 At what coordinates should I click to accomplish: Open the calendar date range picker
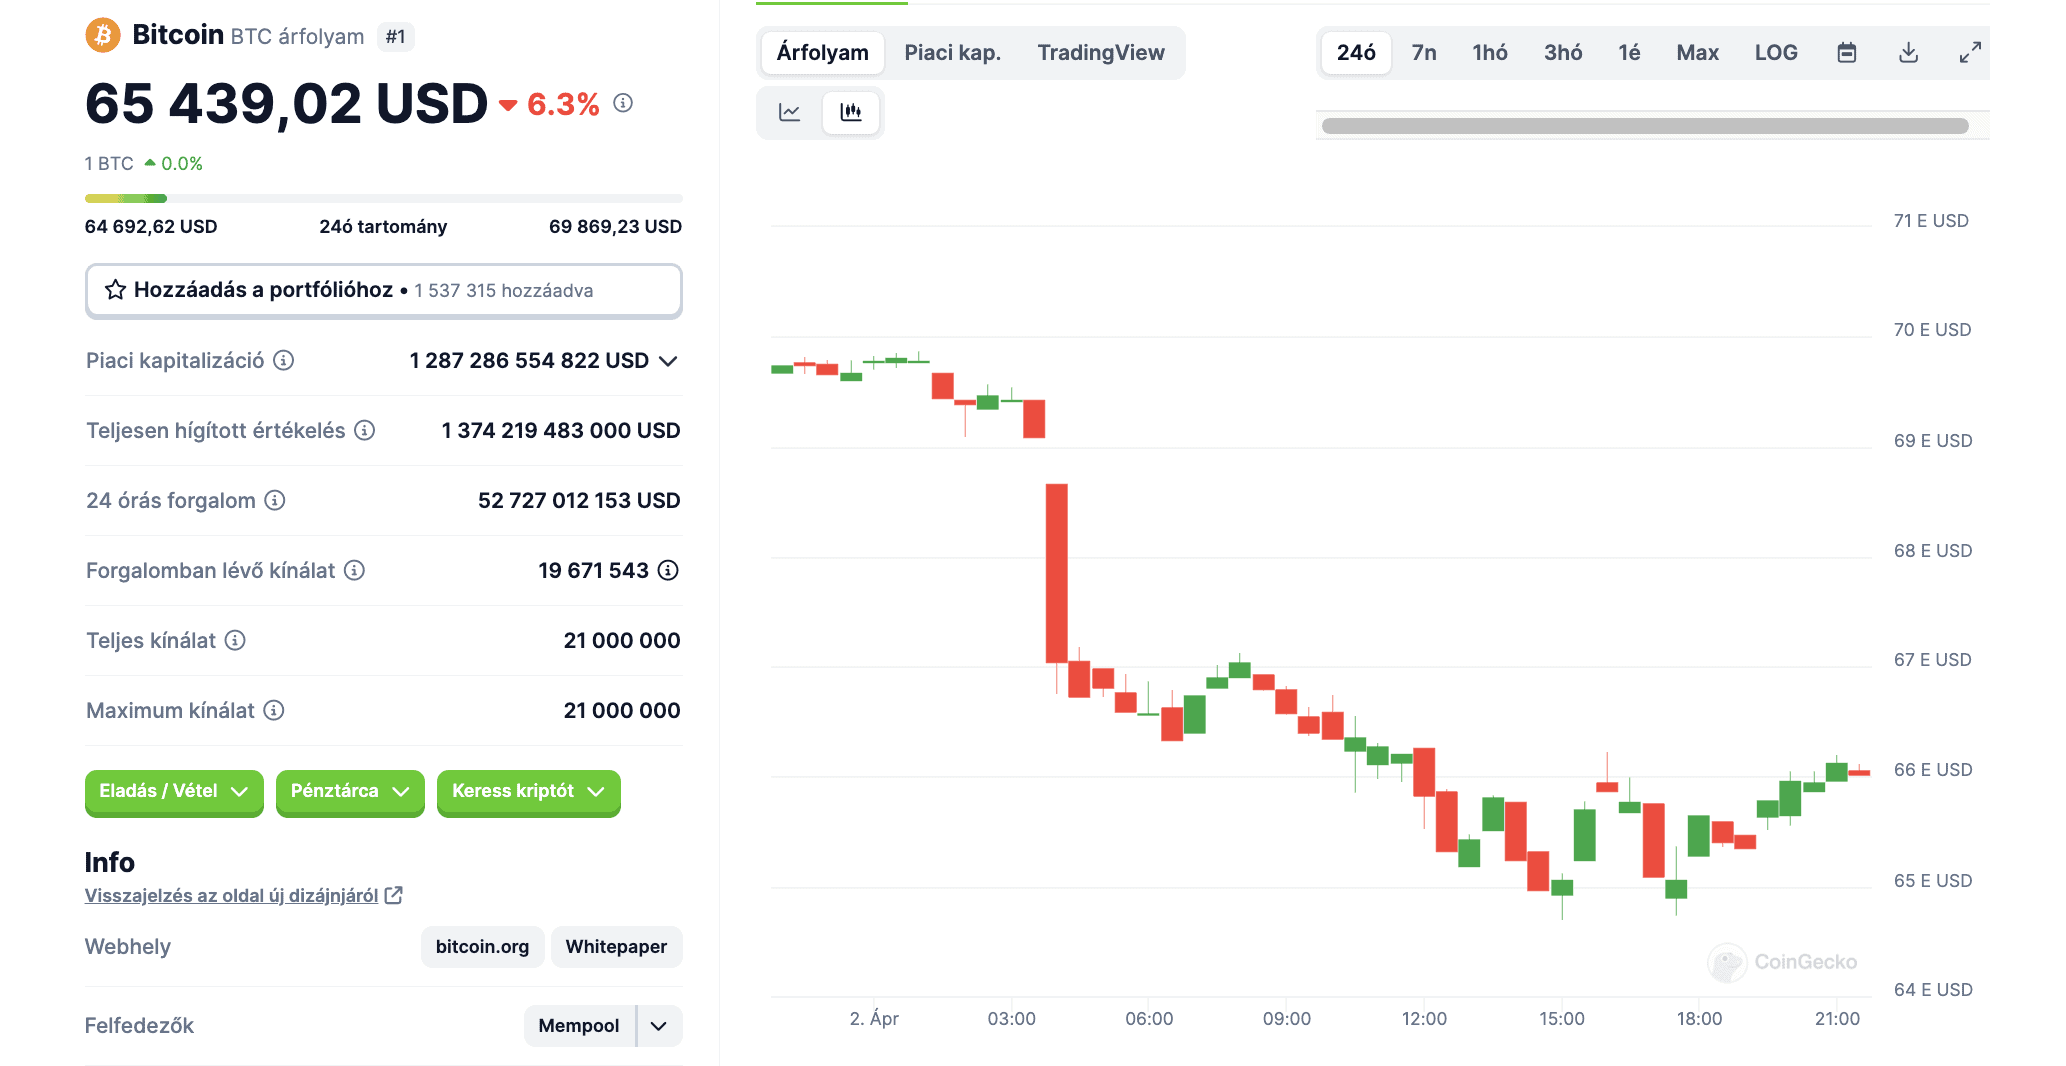point(1847,53)
